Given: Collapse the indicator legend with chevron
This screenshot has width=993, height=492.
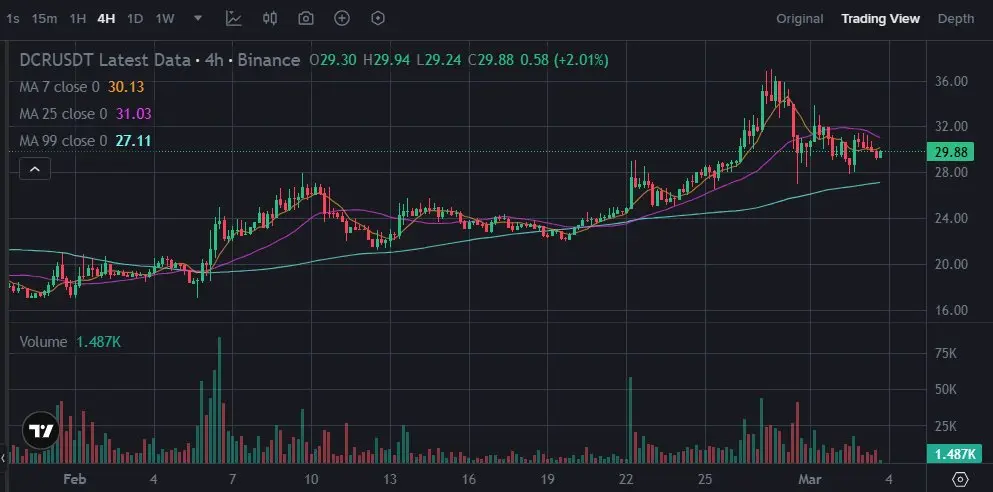Looking at the screenshot, I should tap(35, 169).
